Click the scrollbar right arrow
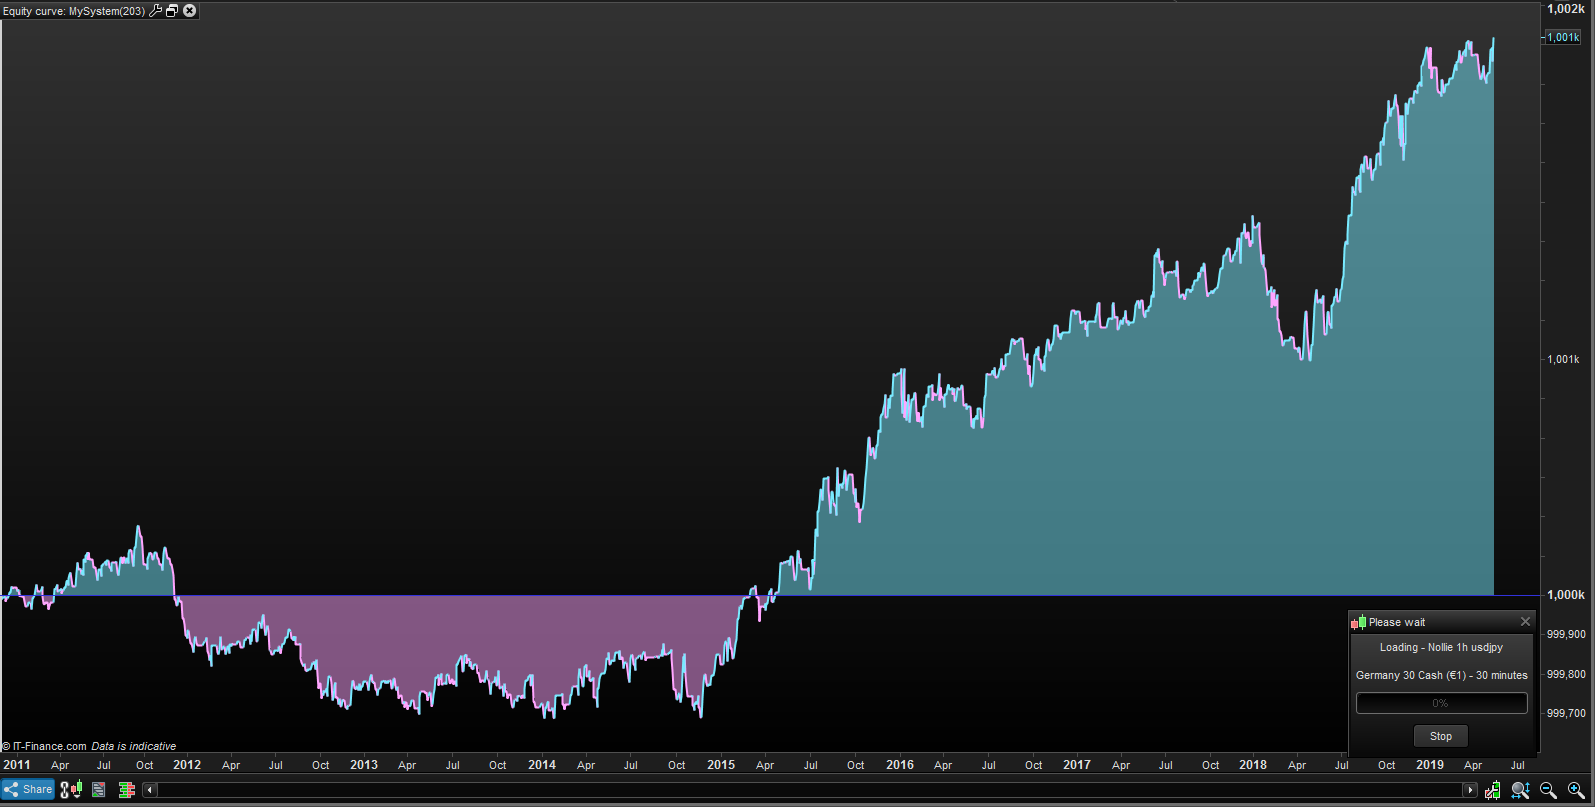 [1470, 790]
